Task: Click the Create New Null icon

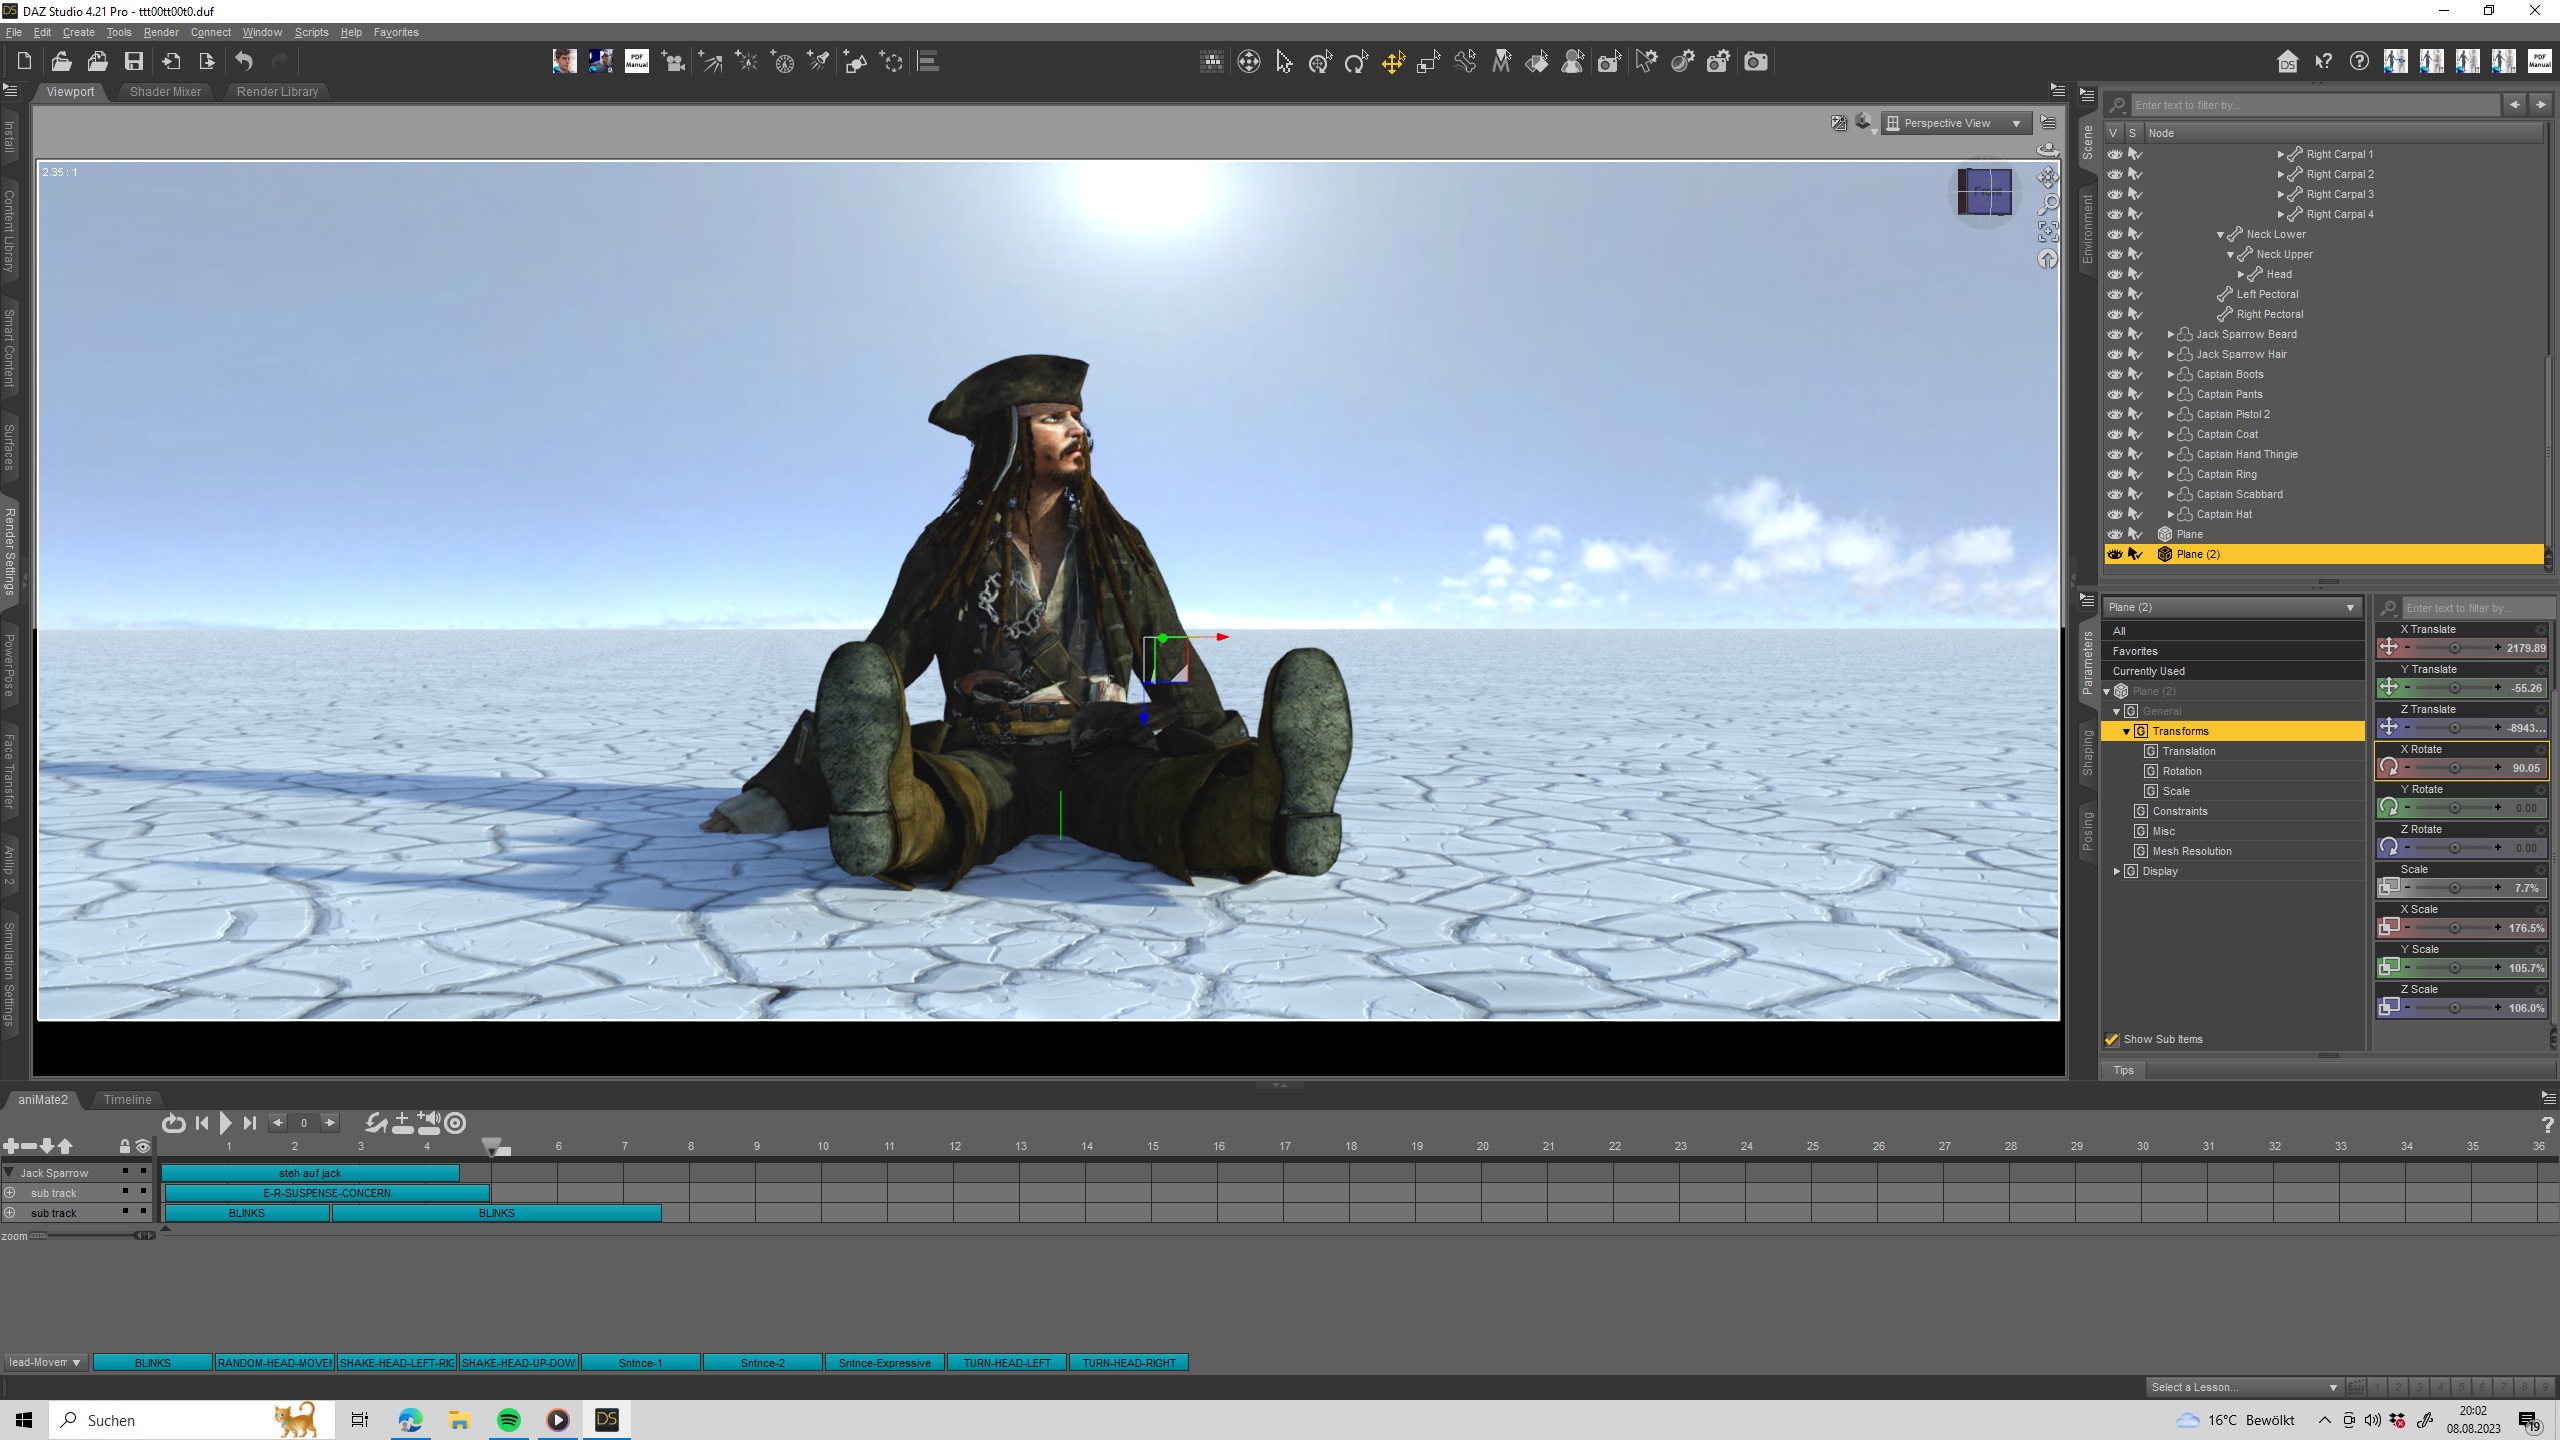Action: coord(892,62)
